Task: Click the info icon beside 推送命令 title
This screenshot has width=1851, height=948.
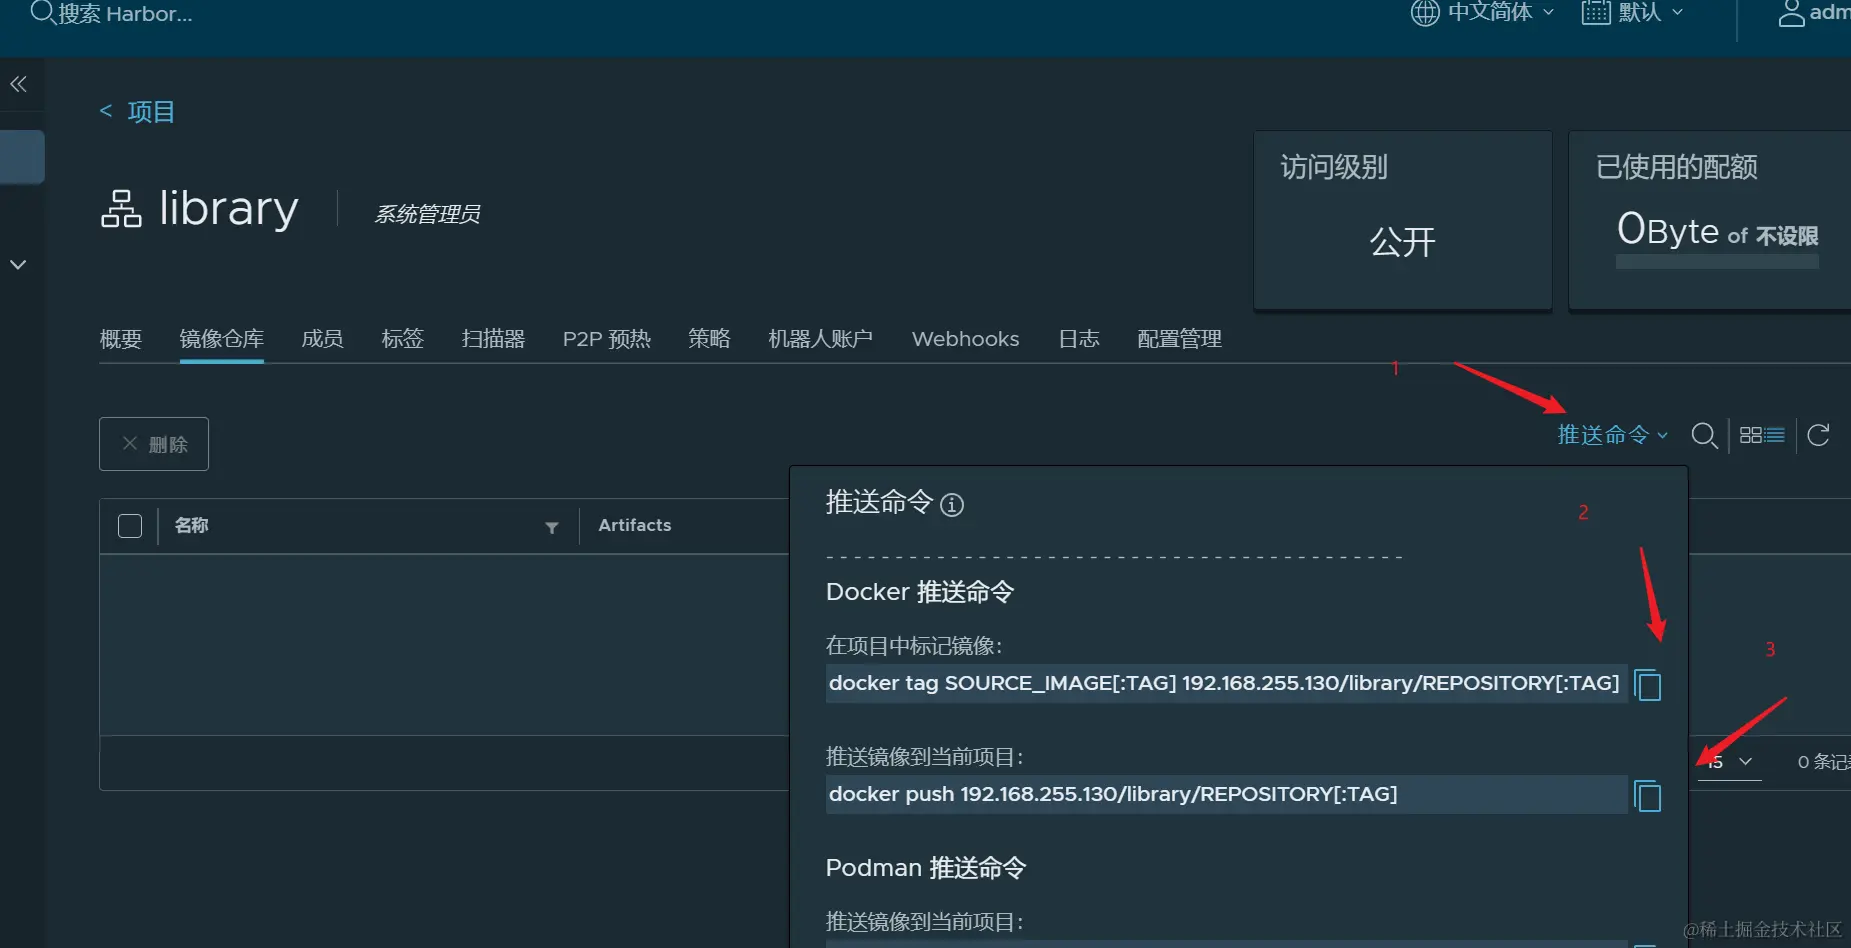Action: [x=952, y=505]
